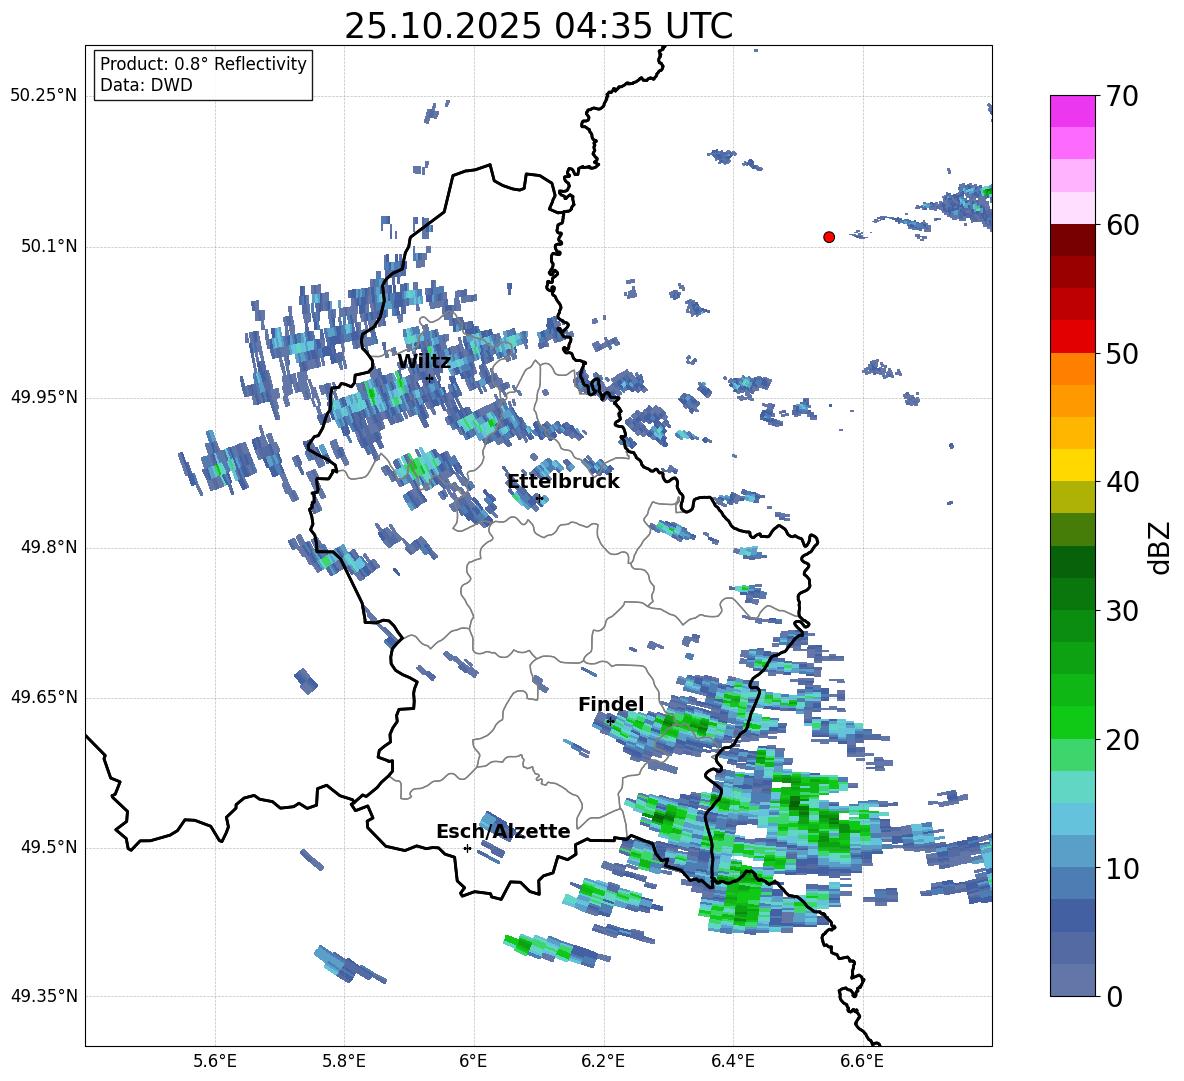Click the red radar site marker dot
Viewport: 1184px width, 1081px height.
pos(829,237)
